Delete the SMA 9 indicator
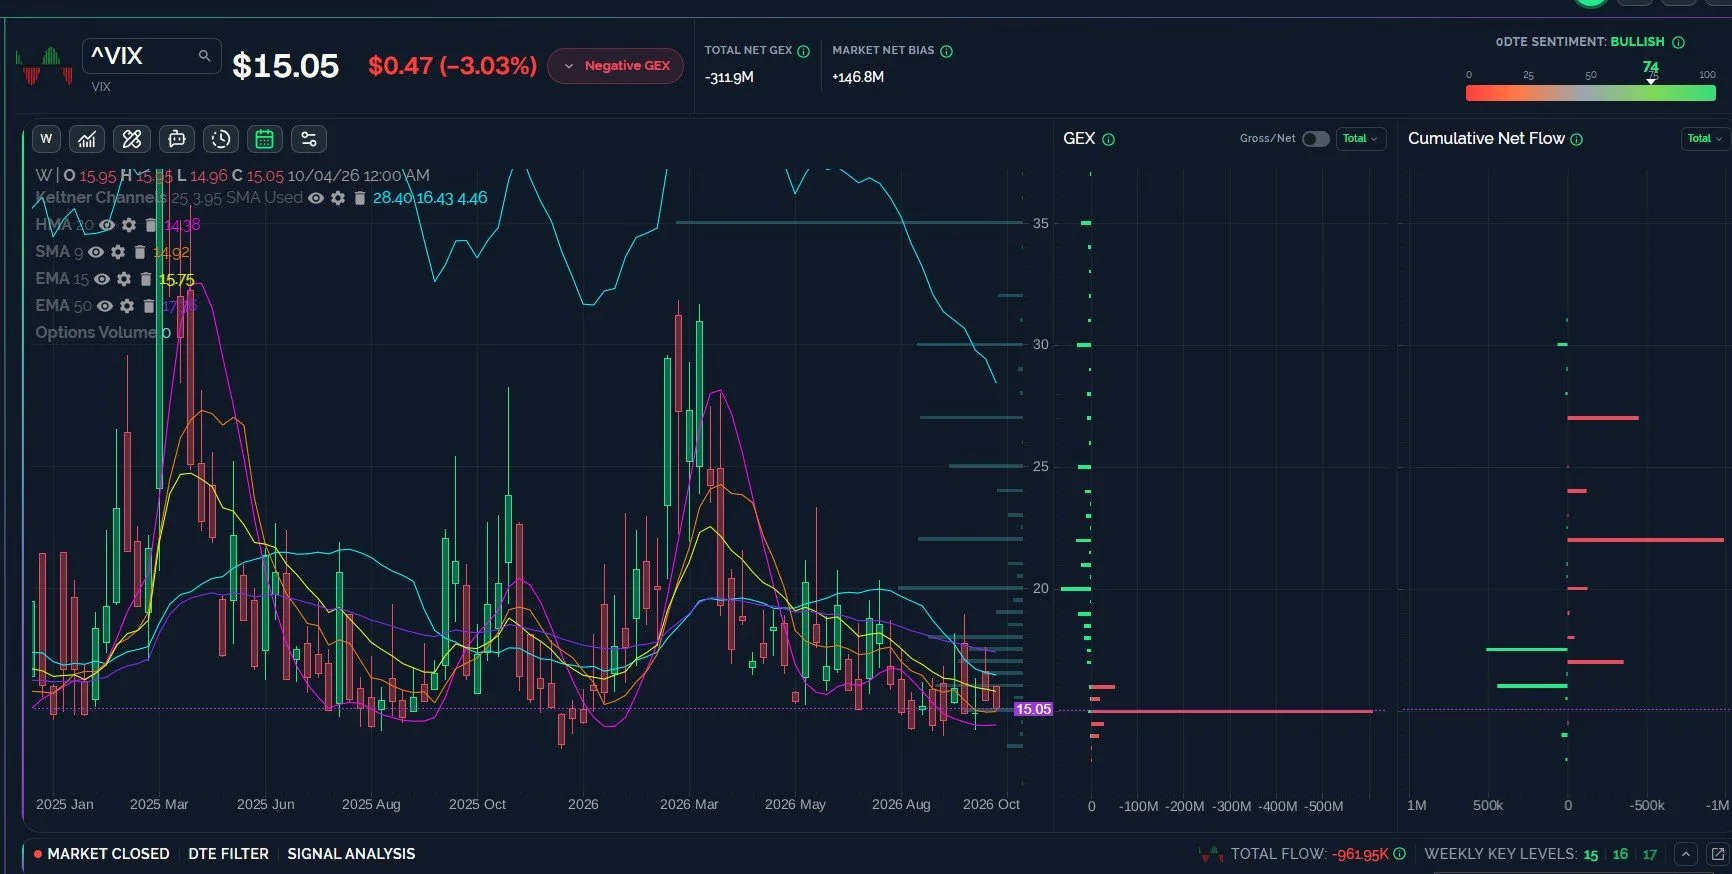1732x874 pixels. (140, 252)
